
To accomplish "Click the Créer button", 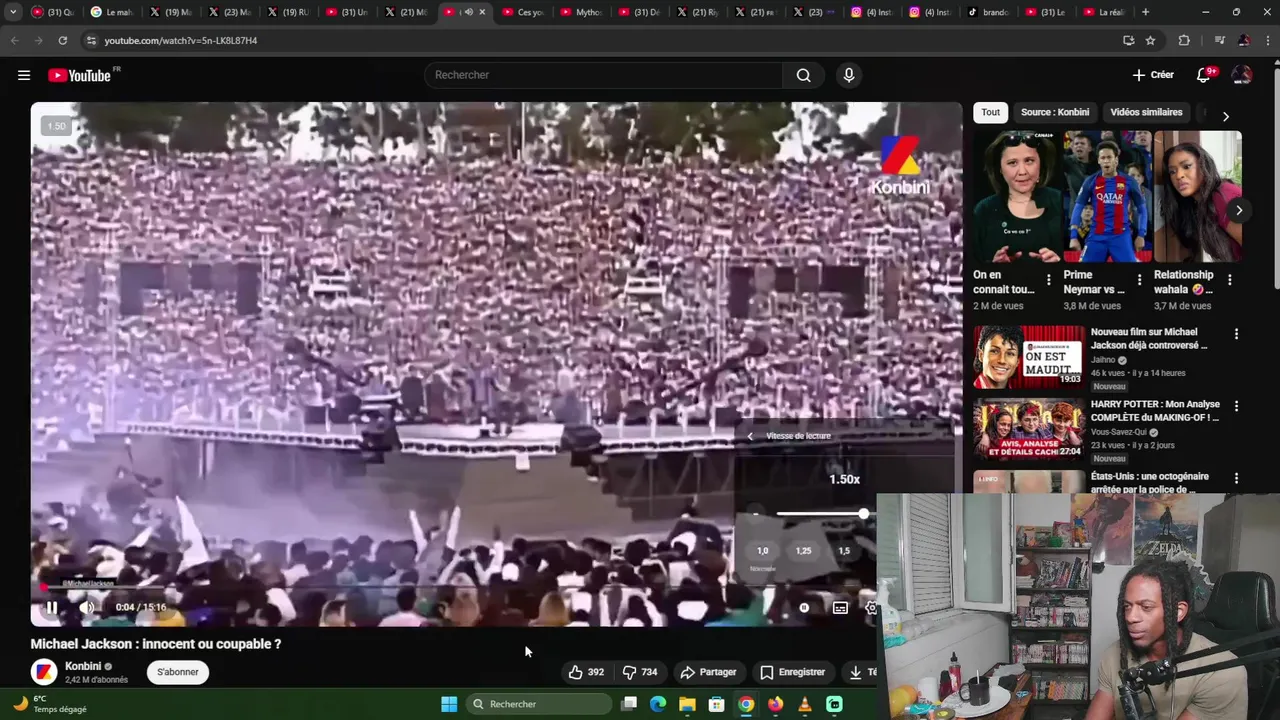I will (1153, 75).
